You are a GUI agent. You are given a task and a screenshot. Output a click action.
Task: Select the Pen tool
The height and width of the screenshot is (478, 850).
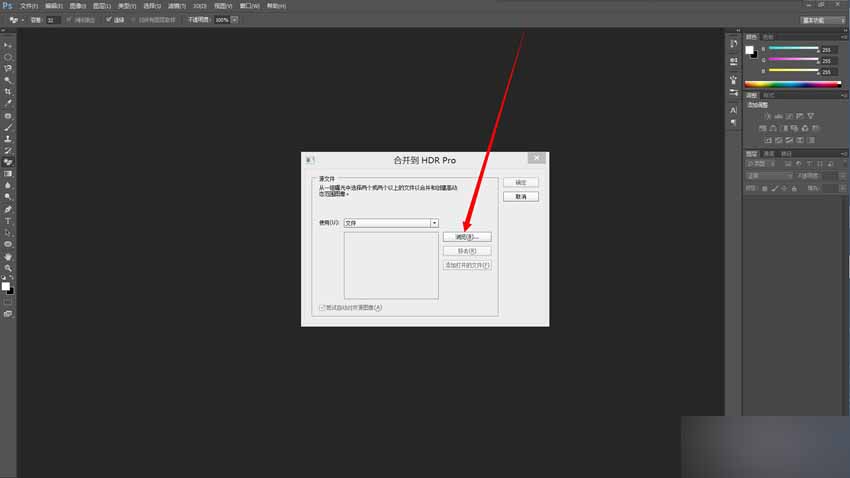8,209
